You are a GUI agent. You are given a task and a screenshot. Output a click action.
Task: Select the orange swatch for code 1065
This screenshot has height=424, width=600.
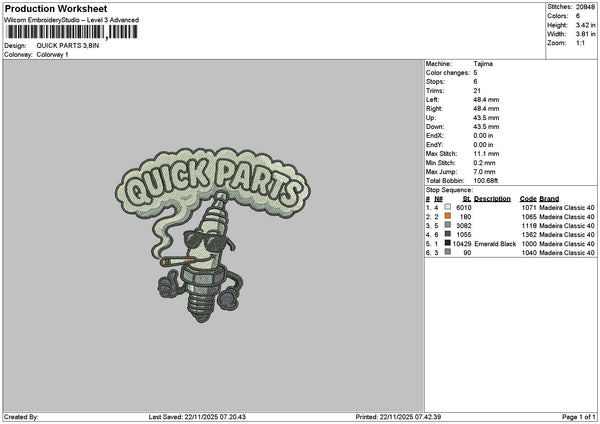pos(447,216)
